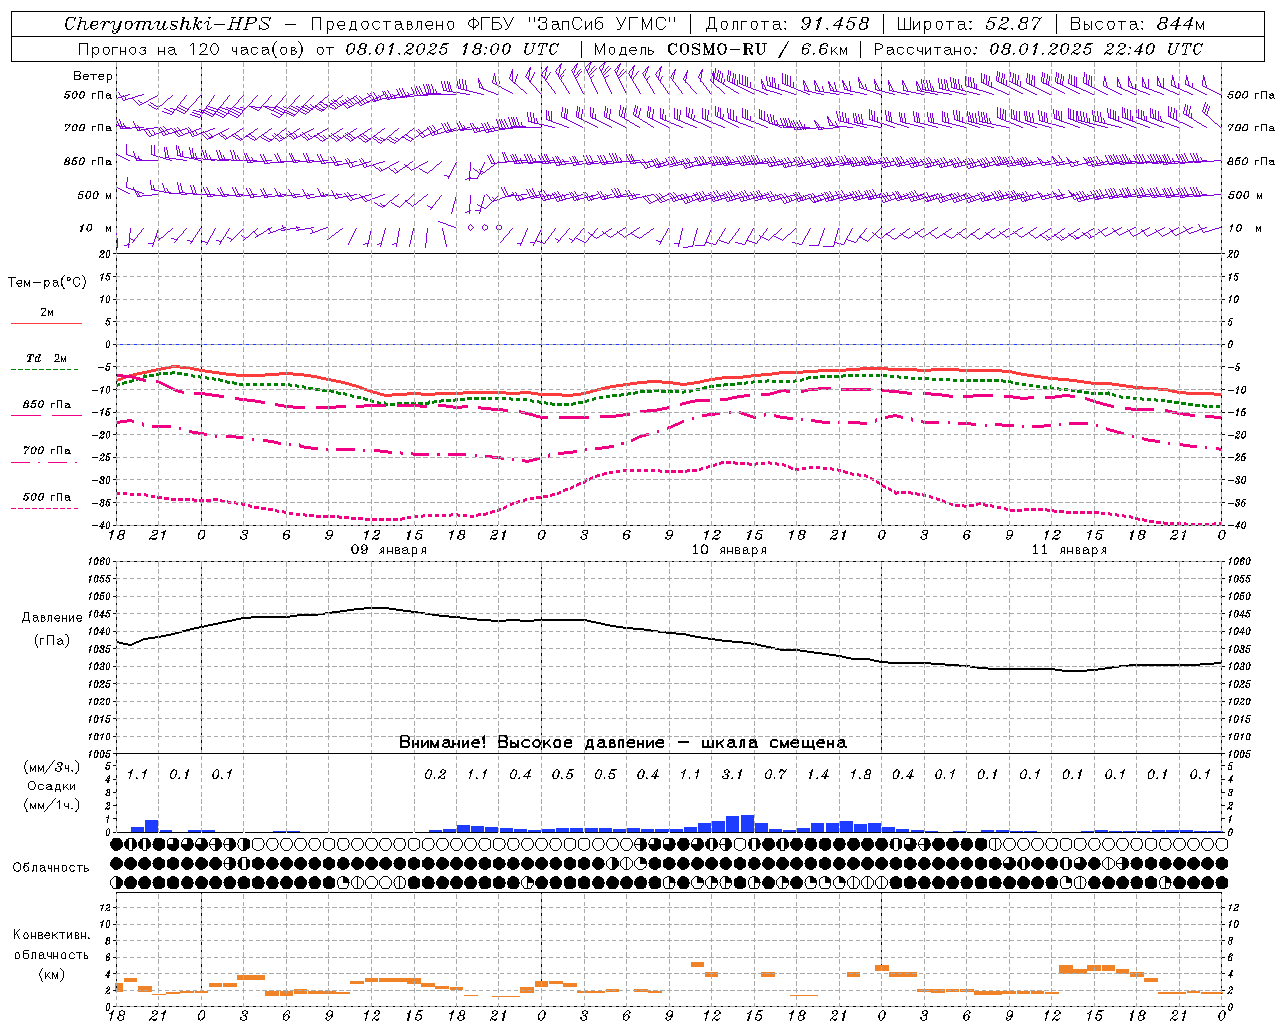The height and width of the screenshot is (1024, 1280).
Task: Click the 0.2 precipitation value
Action: pos(435,774)
